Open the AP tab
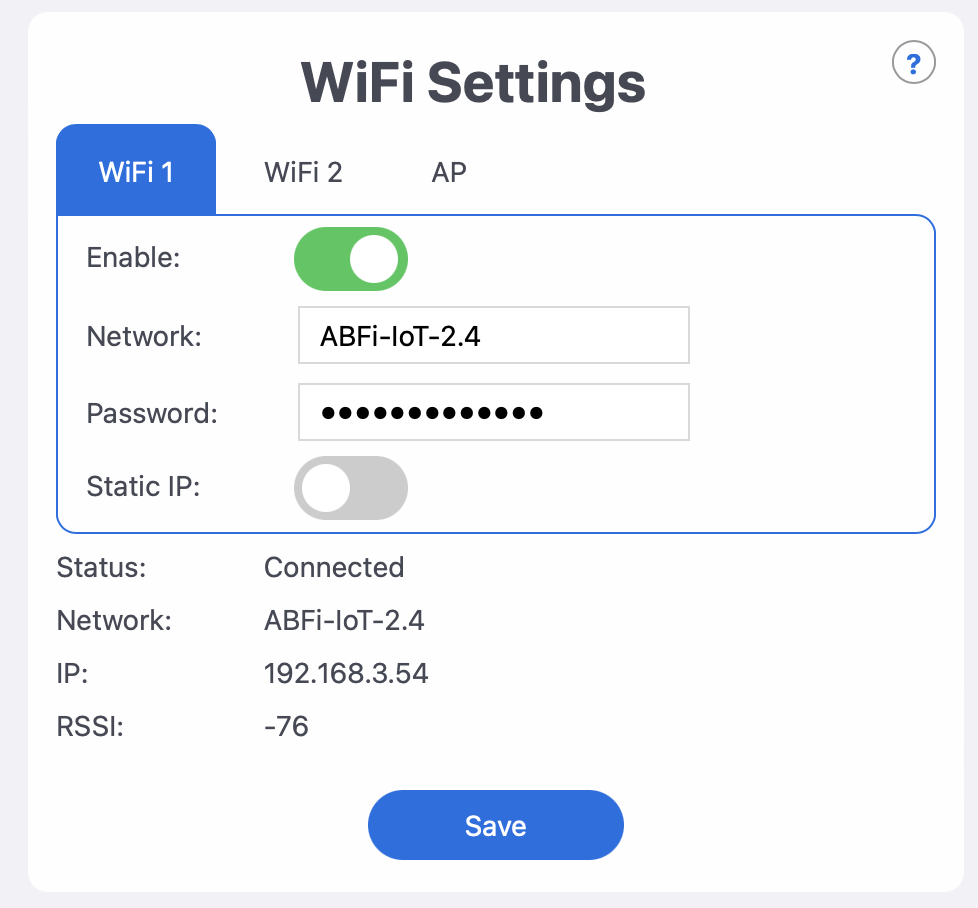 pyautogui.click(x=449, y=172)
